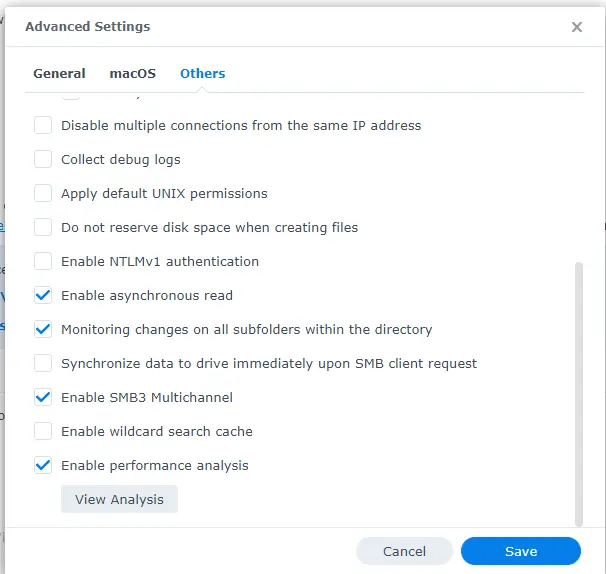This screenshot has height=574, width=606.
Task: Tick Do not reserve disk space checkbox
Action: [43, 228]
